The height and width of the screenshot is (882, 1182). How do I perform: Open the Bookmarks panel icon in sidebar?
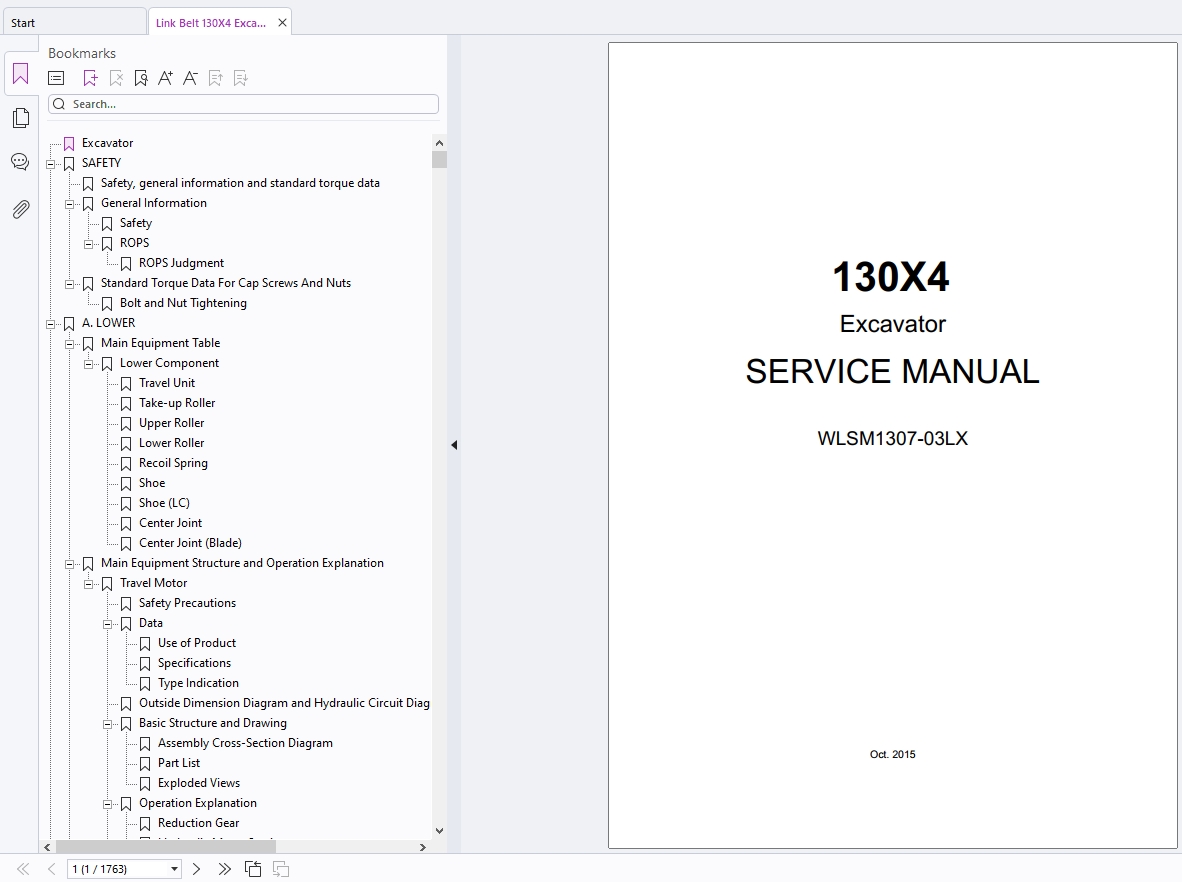[x=20, y=74]
